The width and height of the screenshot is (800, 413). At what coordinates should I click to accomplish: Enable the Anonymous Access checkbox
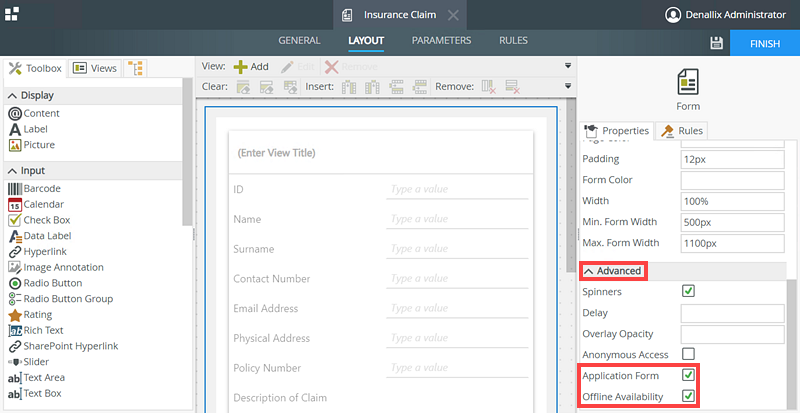tap(688, 354)
